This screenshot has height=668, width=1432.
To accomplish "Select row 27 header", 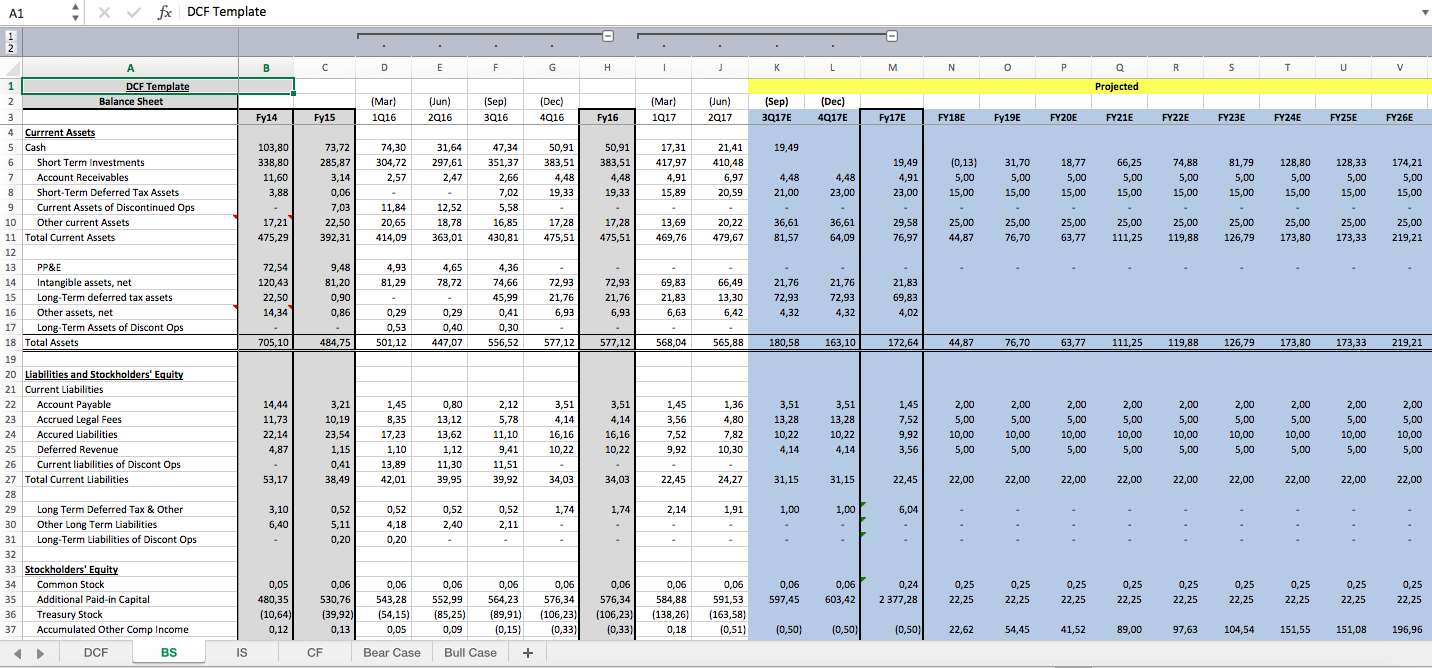I will pos(10,480).
